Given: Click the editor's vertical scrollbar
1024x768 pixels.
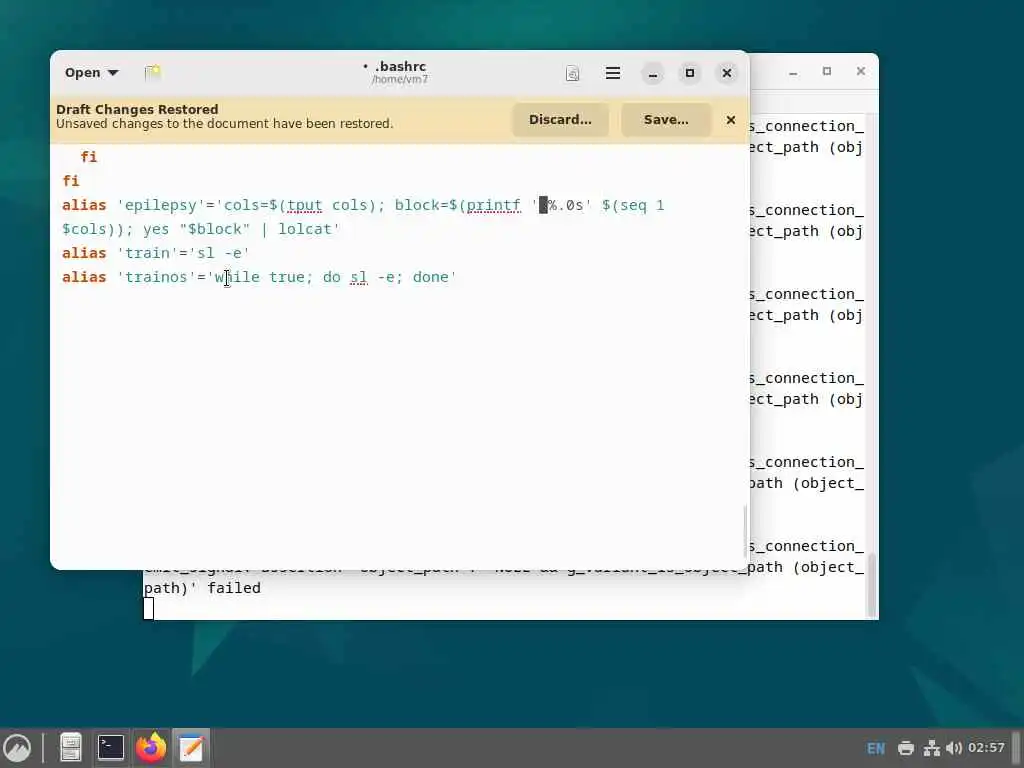Looking at the screenshot, I should (x=744, y=530).
